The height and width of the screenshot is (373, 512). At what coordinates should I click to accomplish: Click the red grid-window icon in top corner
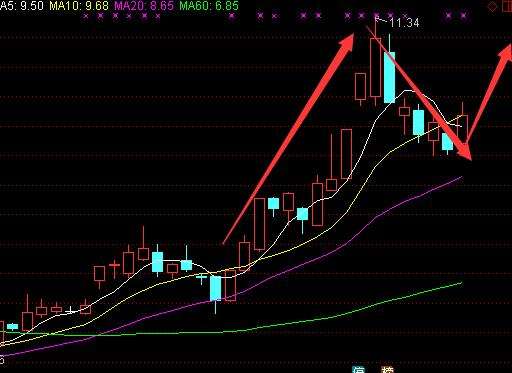pyautogui.click(x=507, y=7)
